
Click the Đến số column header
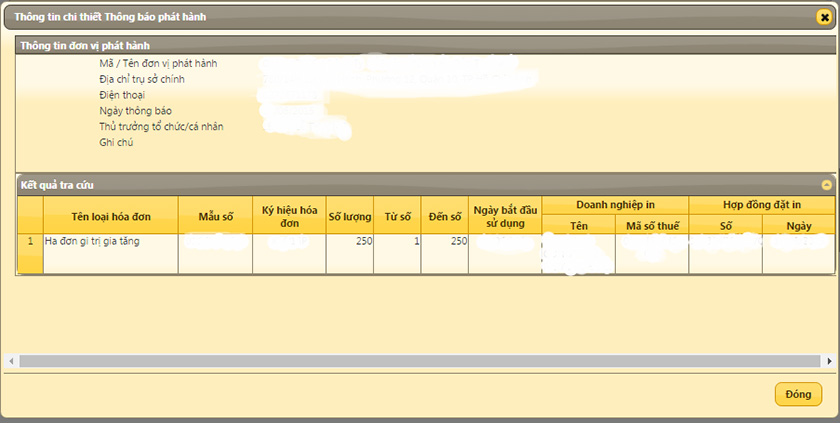[445, 216]
